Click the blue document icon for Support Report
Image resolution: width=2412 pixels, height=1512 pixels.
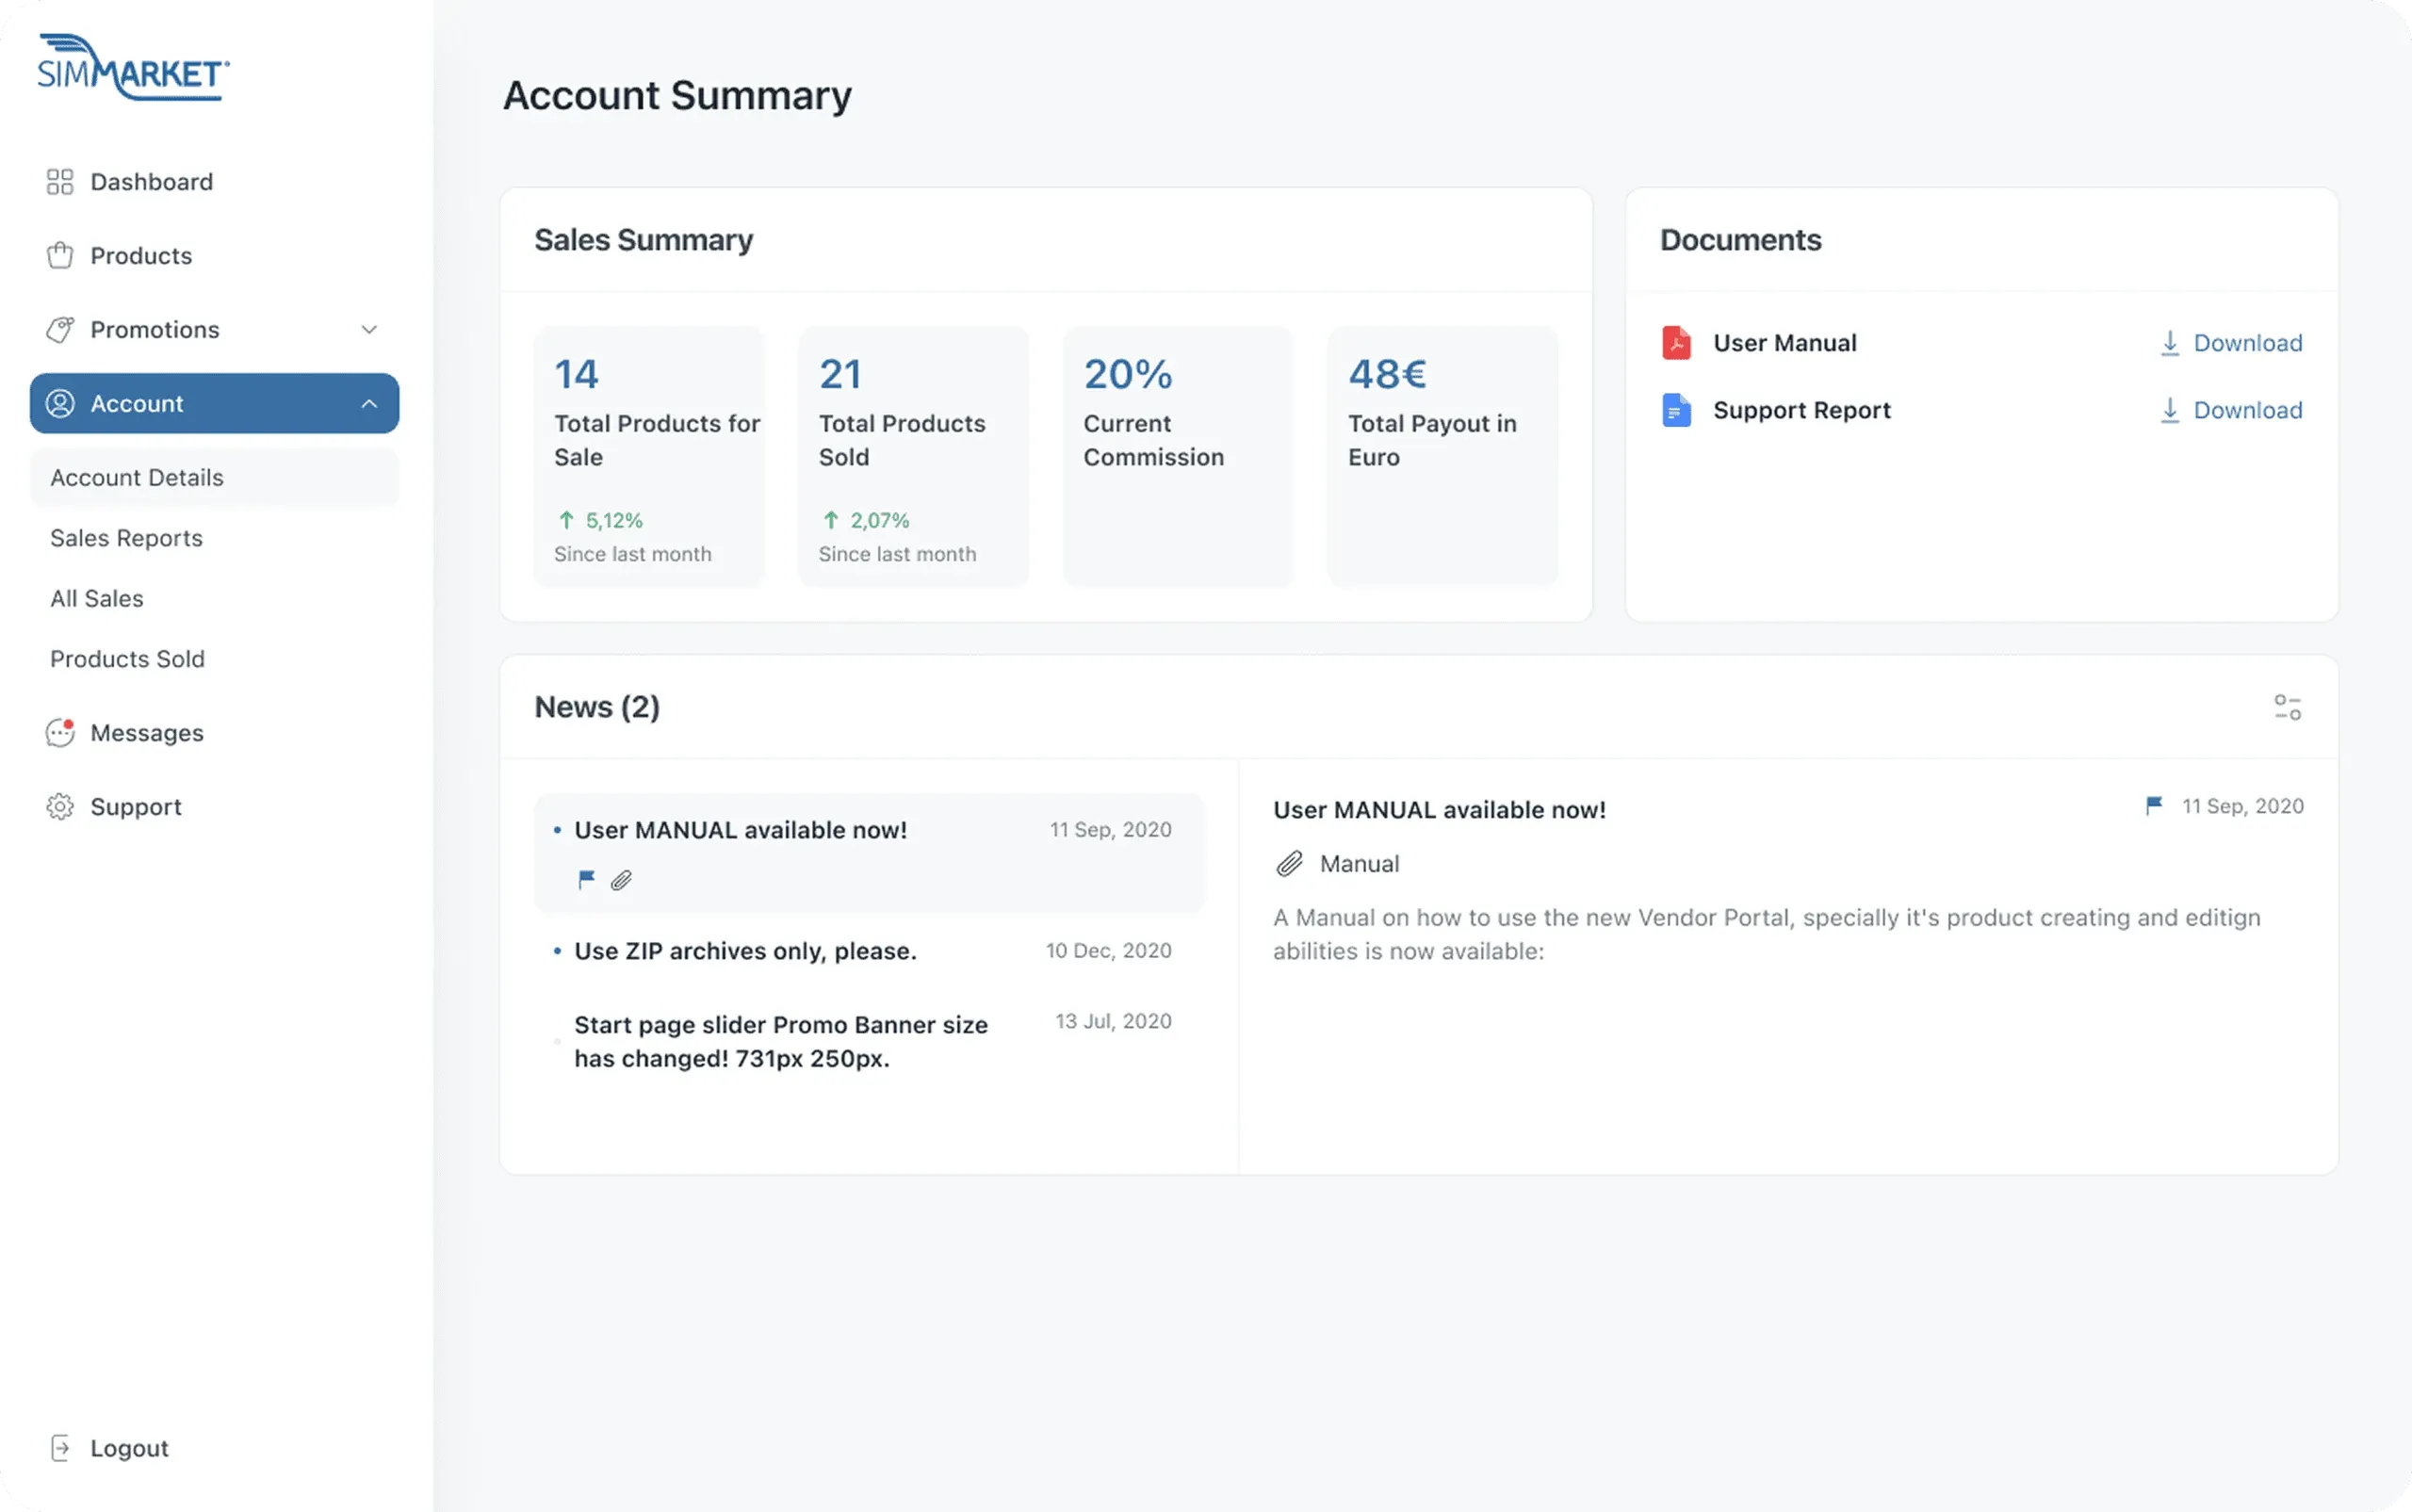(x=1677, y=410)
